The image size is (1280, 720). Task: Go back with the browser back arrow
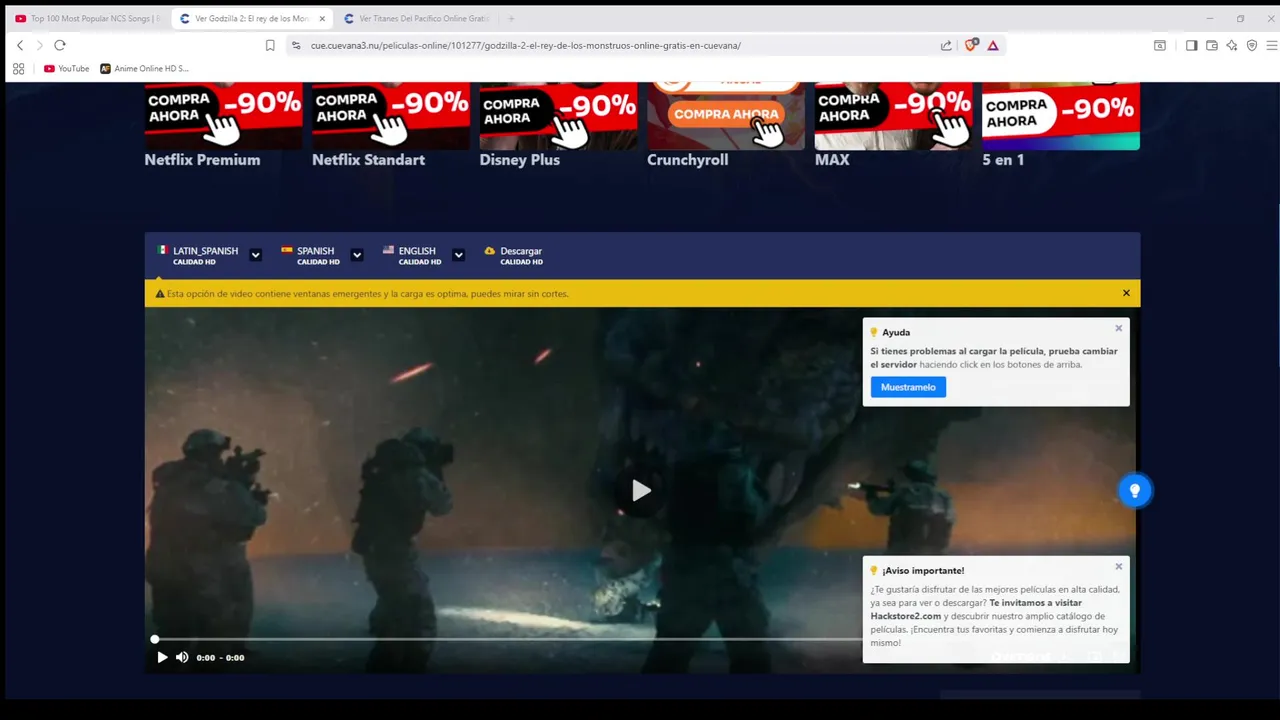pos(20,45)
